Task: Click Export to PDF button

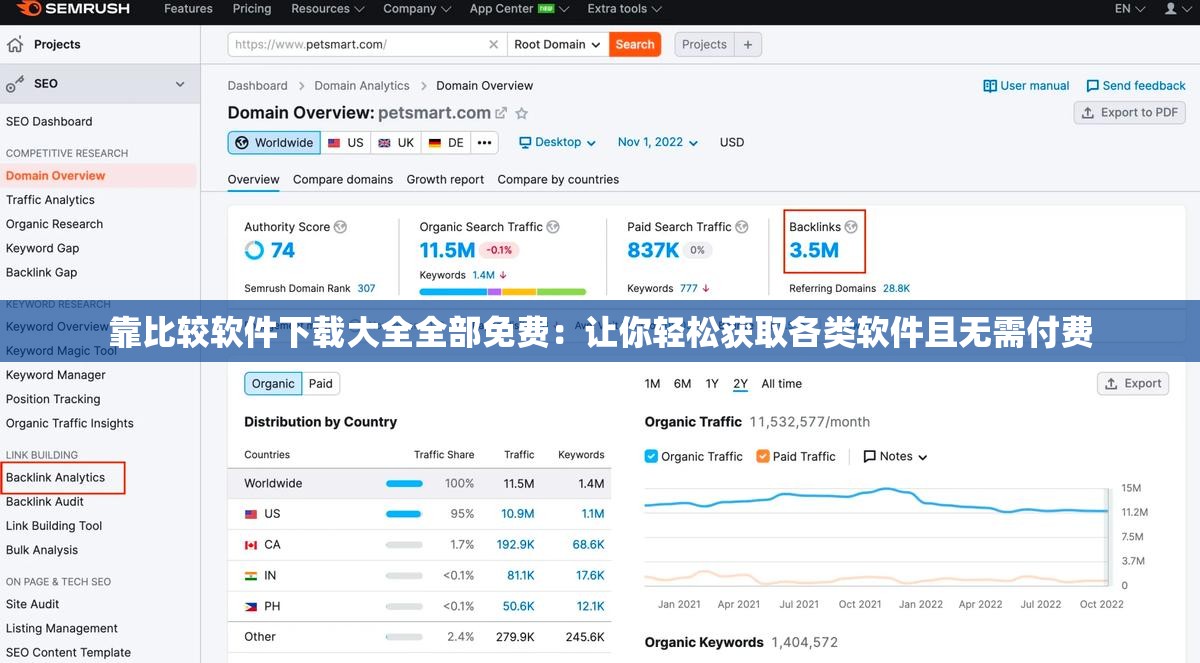Action: pos(1130,113)
